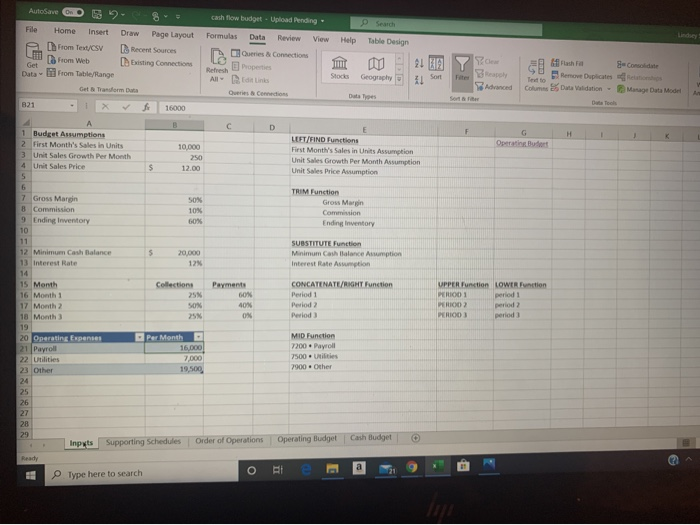Expand the Get Data dropdown arrow
Image resolution: width=700 pixels, height=525 pixels.
[40, 74]
